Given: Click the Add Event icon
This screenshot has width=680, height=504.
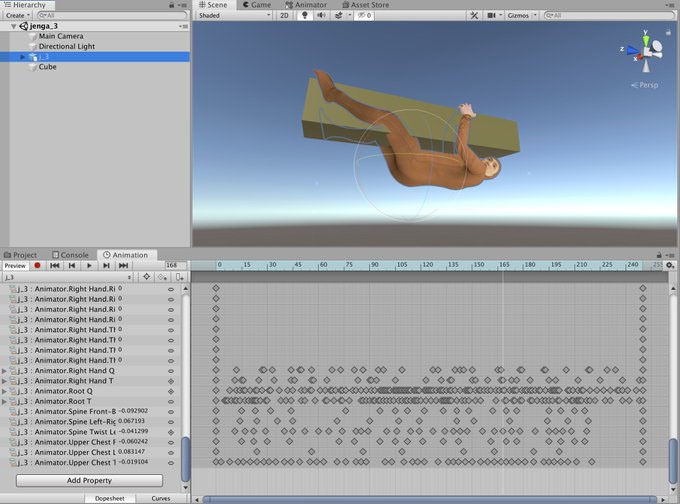Looking at the screenshot, I should click(179, 277).
